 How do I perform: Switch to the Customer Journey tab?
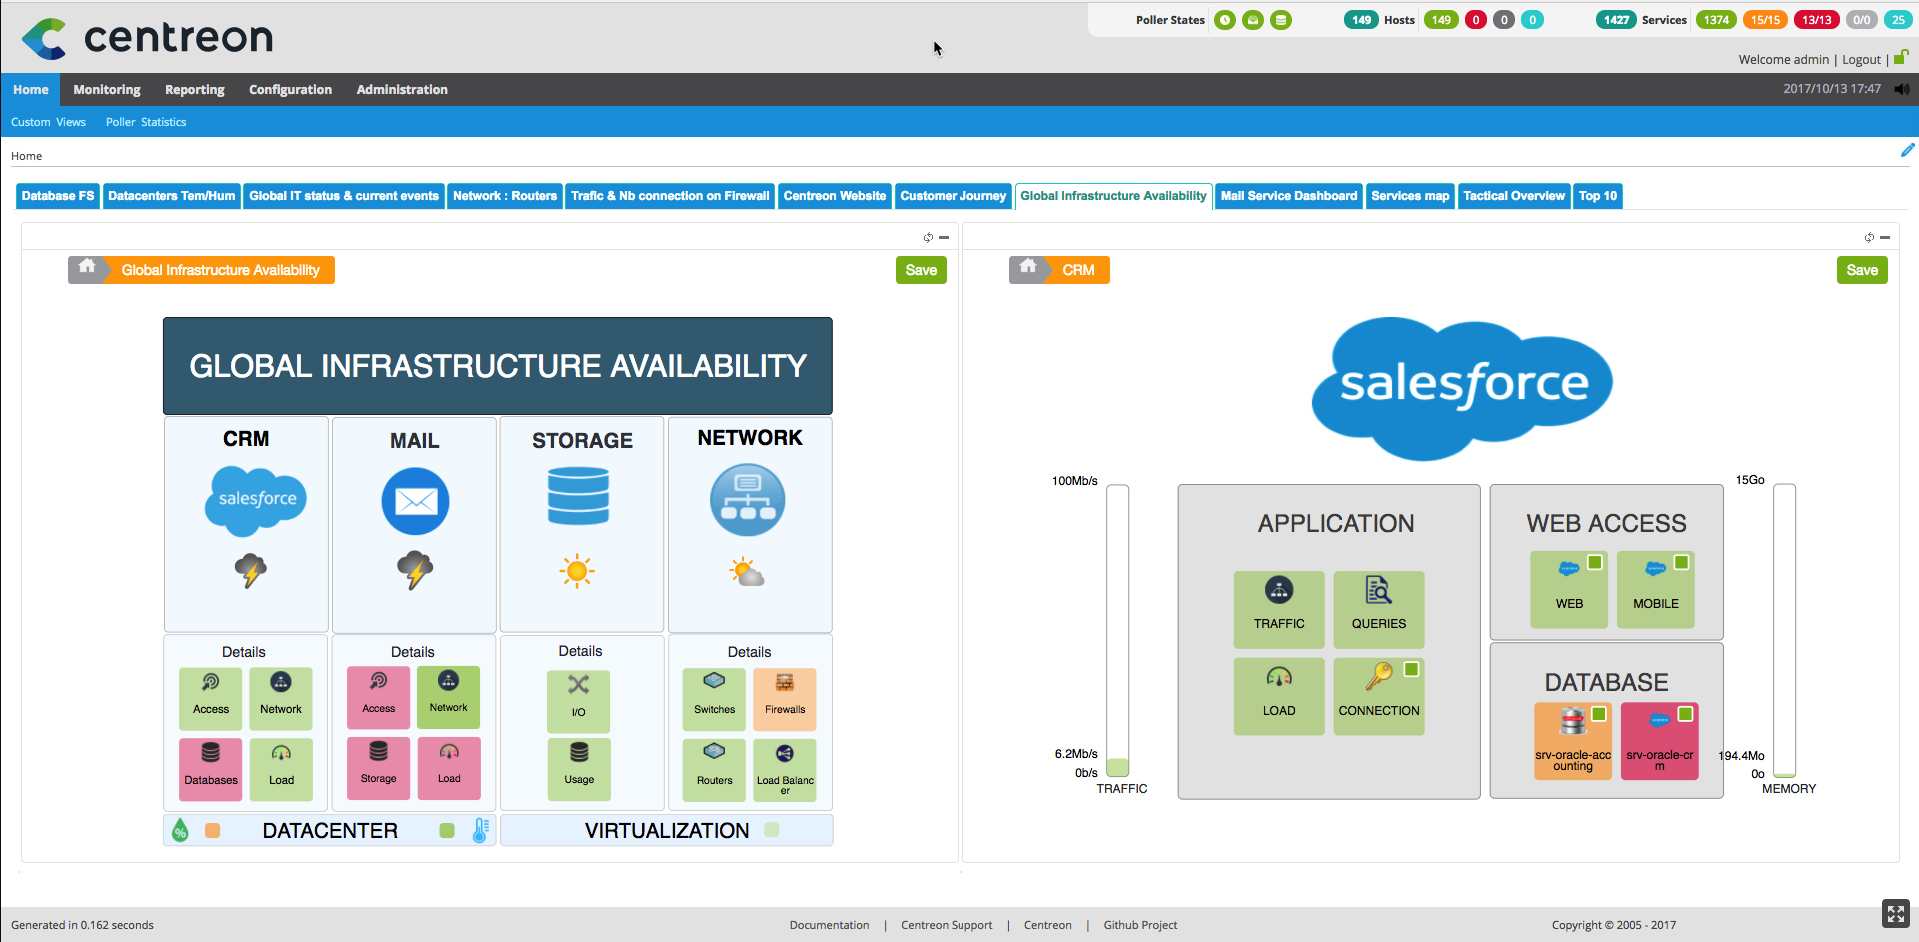click(953, 196)
